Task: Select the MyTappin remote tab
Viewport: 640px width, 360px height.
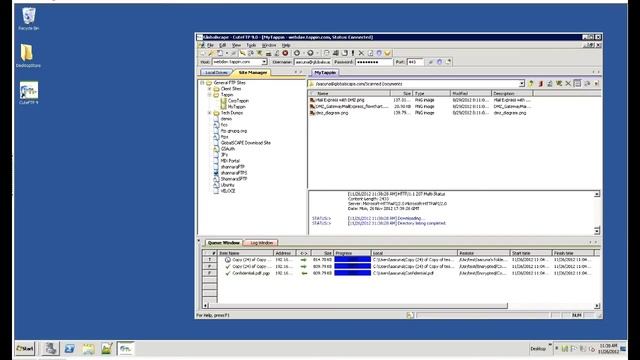Action: pos(325,72)
